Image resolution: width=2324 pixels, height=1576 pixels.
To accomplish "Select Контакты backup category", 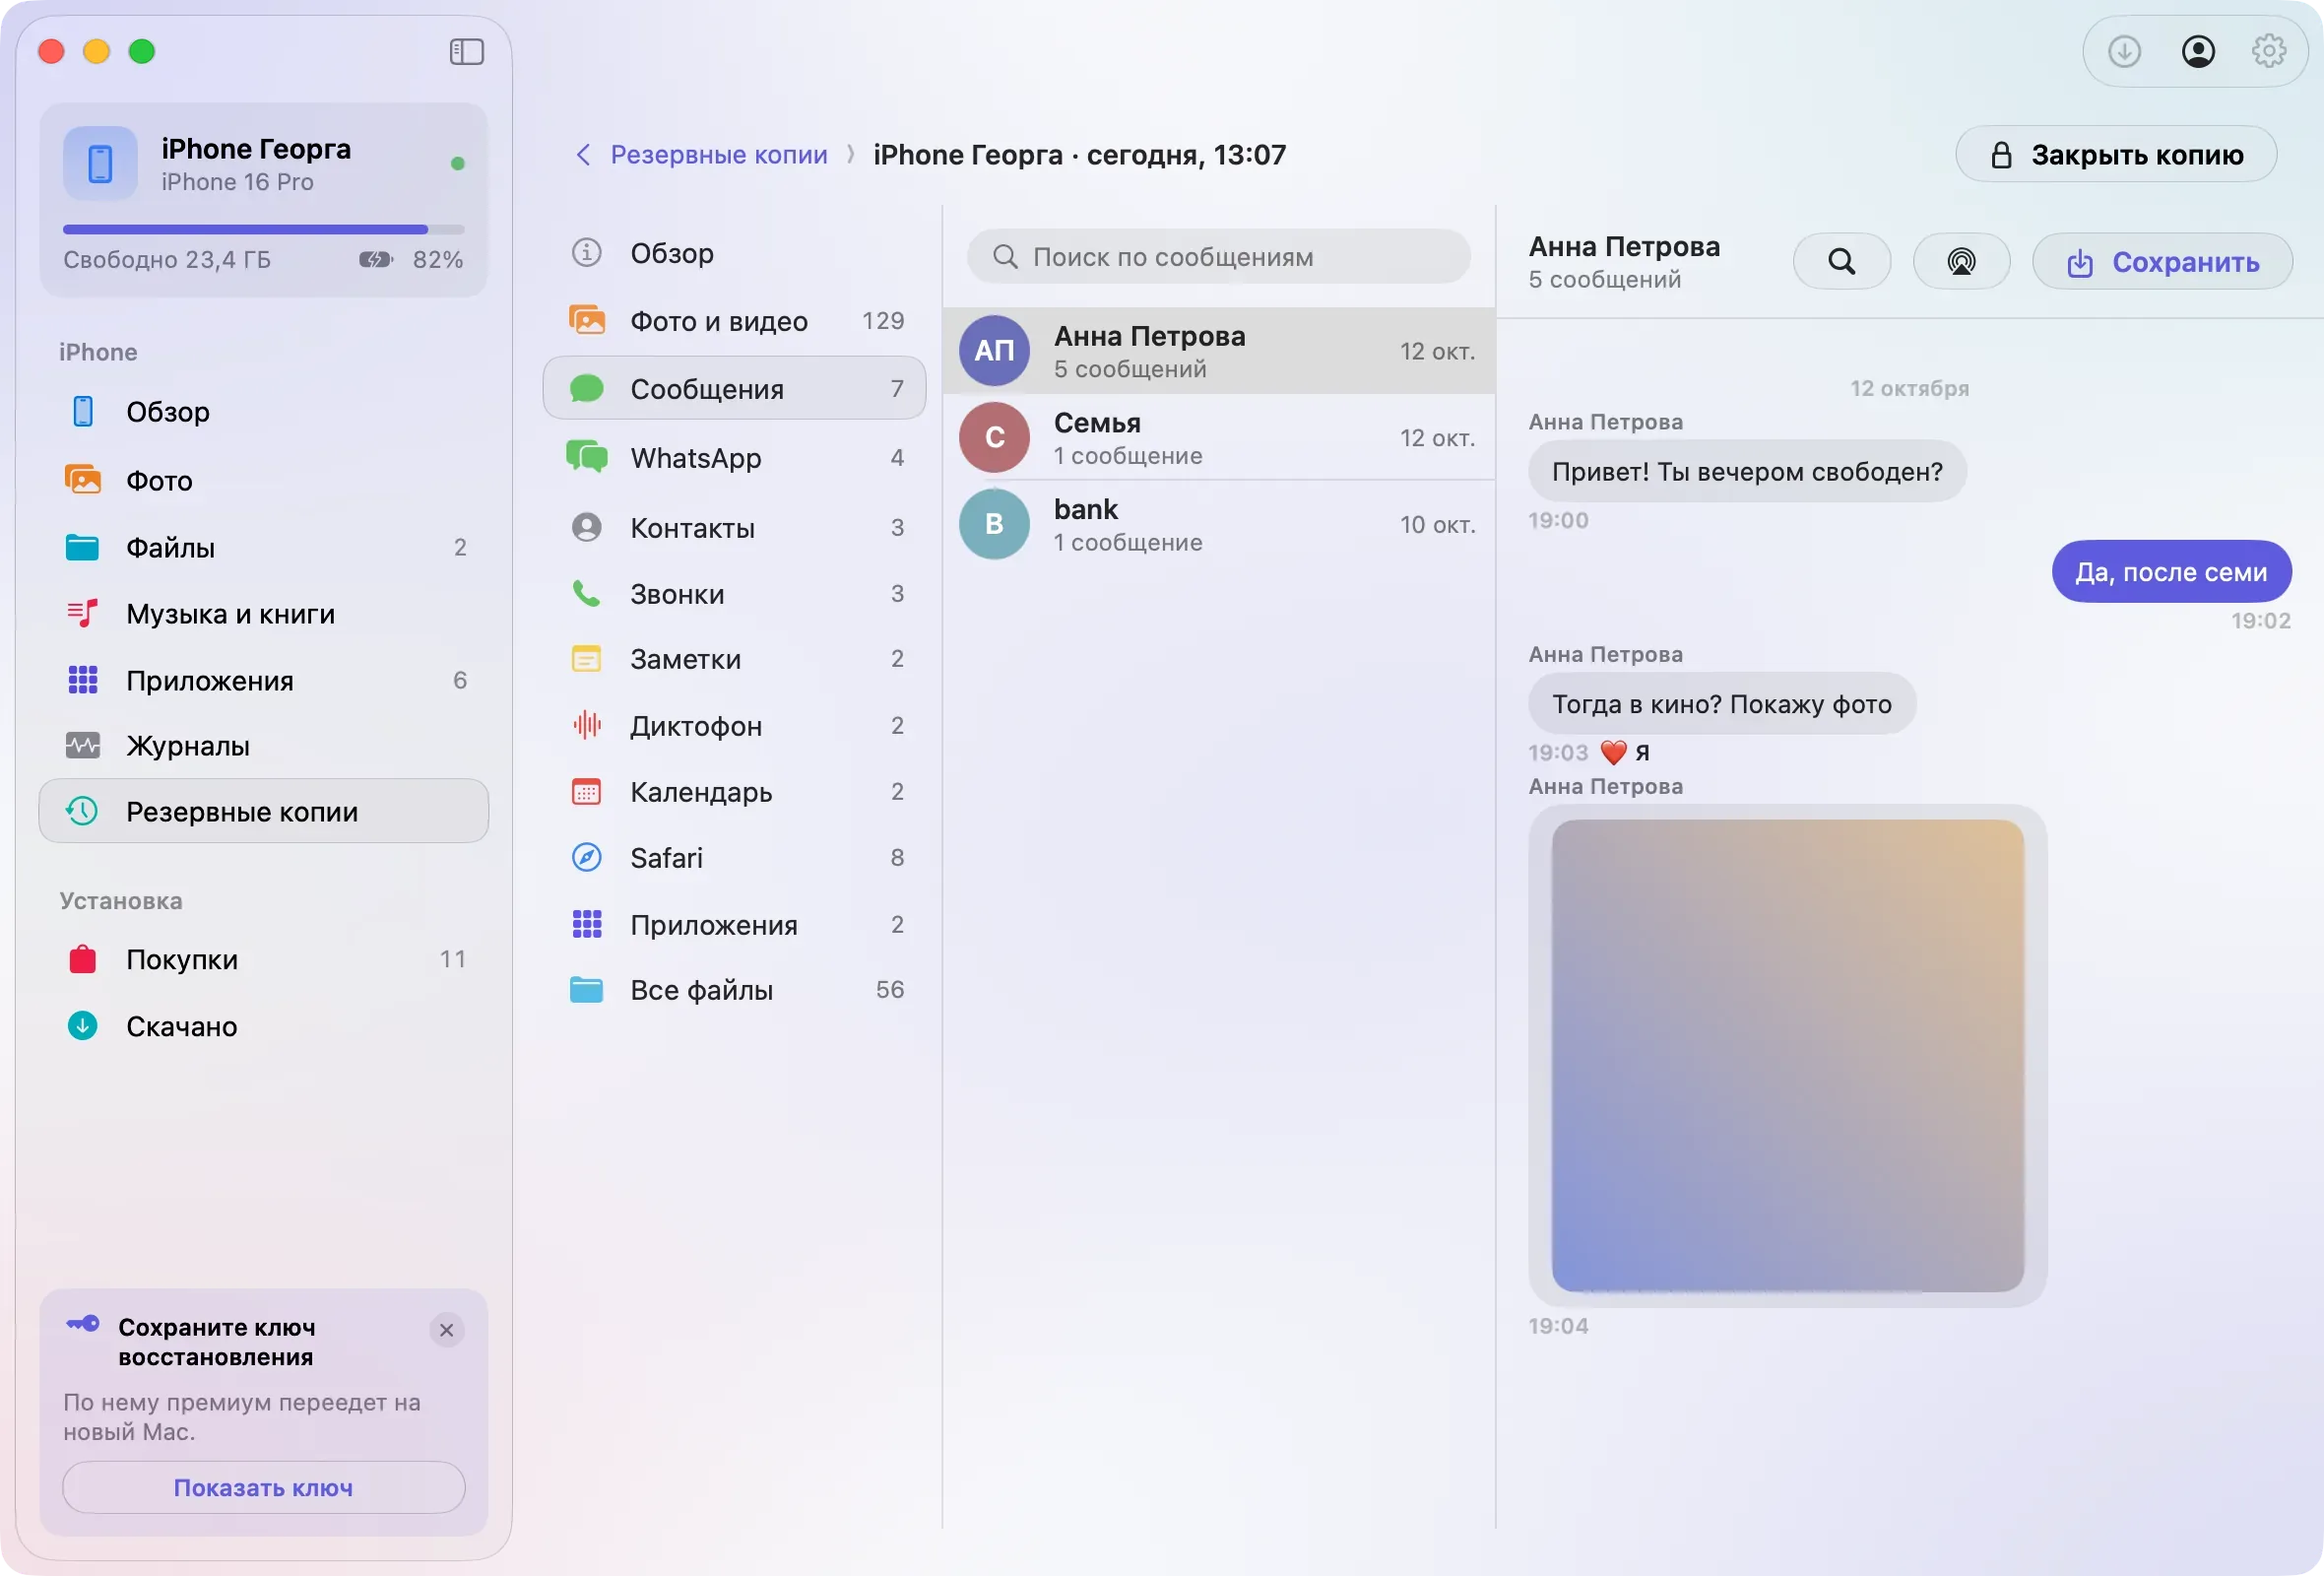I will click(734, 527).
